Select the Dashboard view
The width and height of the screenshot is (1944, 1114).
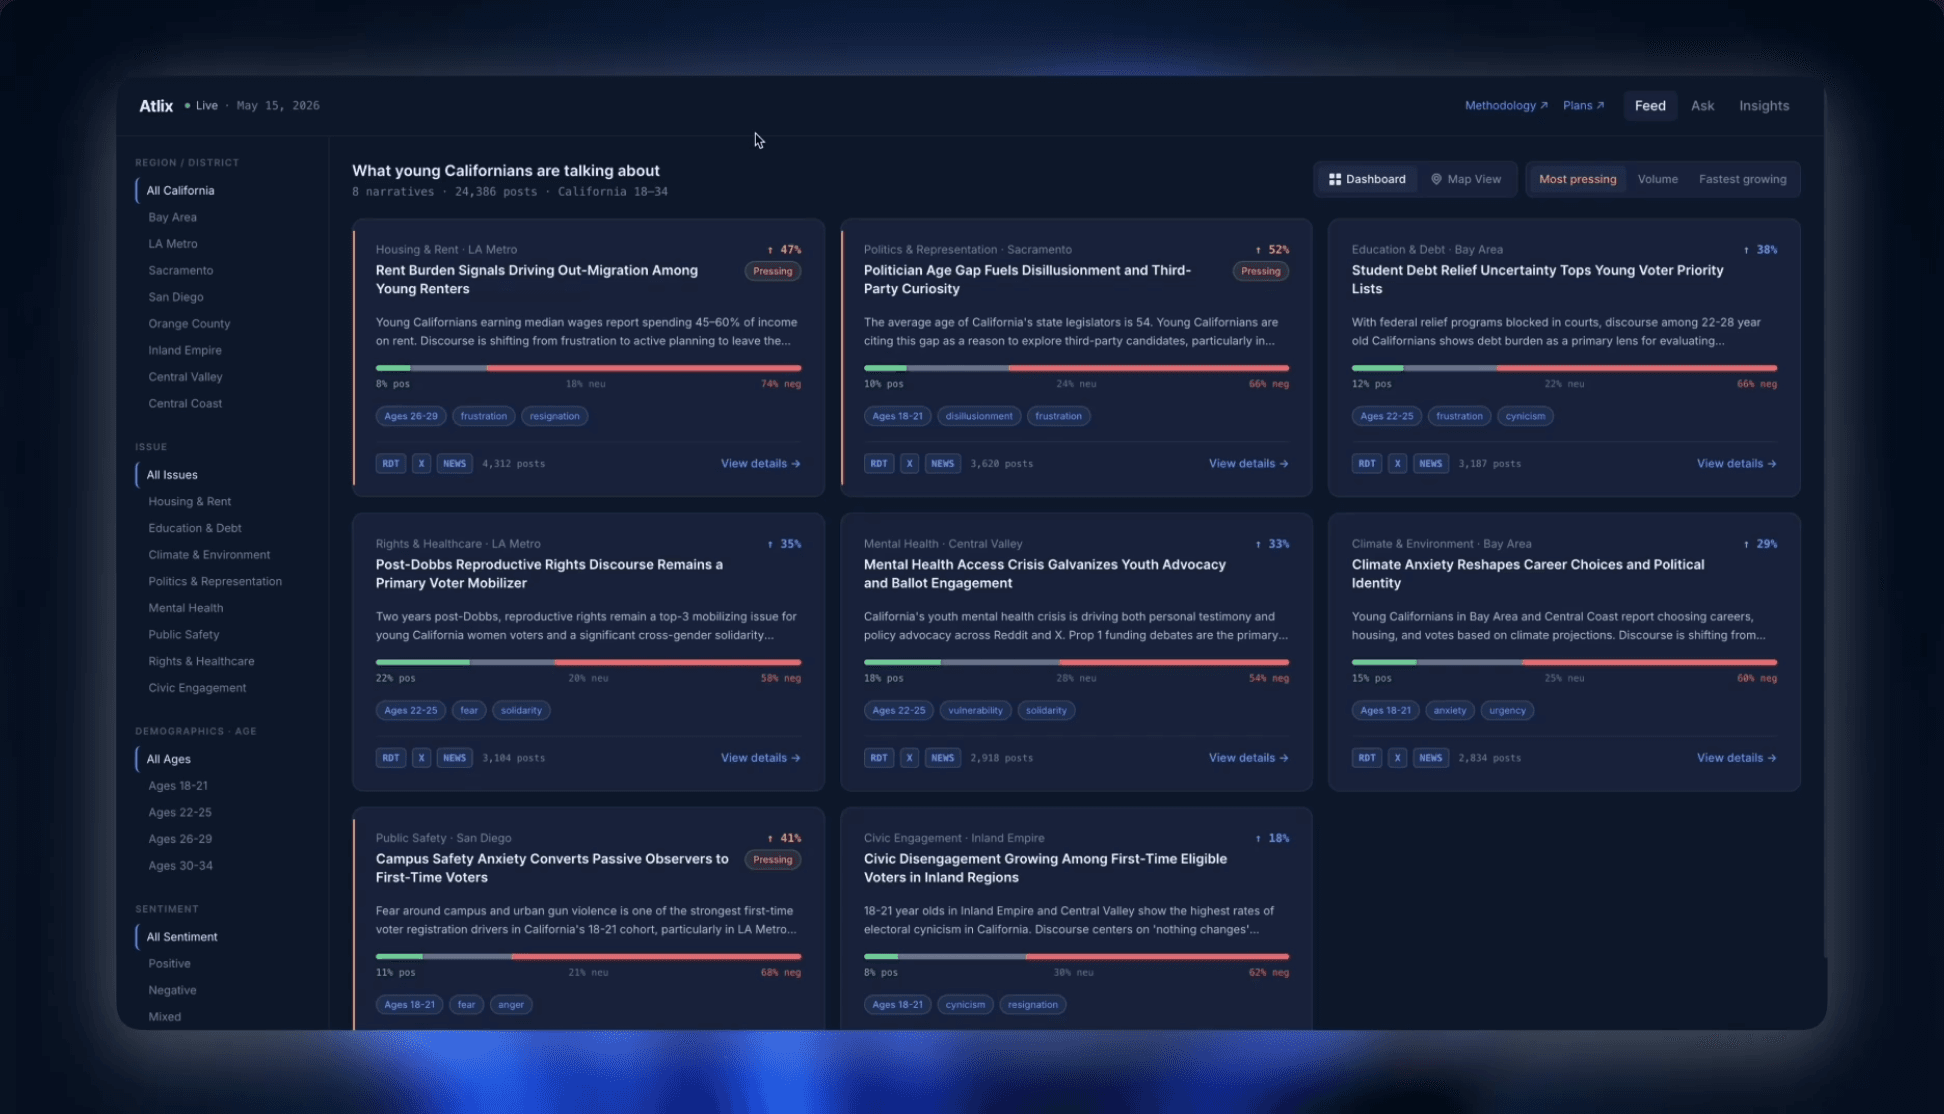pyautogui.click(x=1367, y=179)
